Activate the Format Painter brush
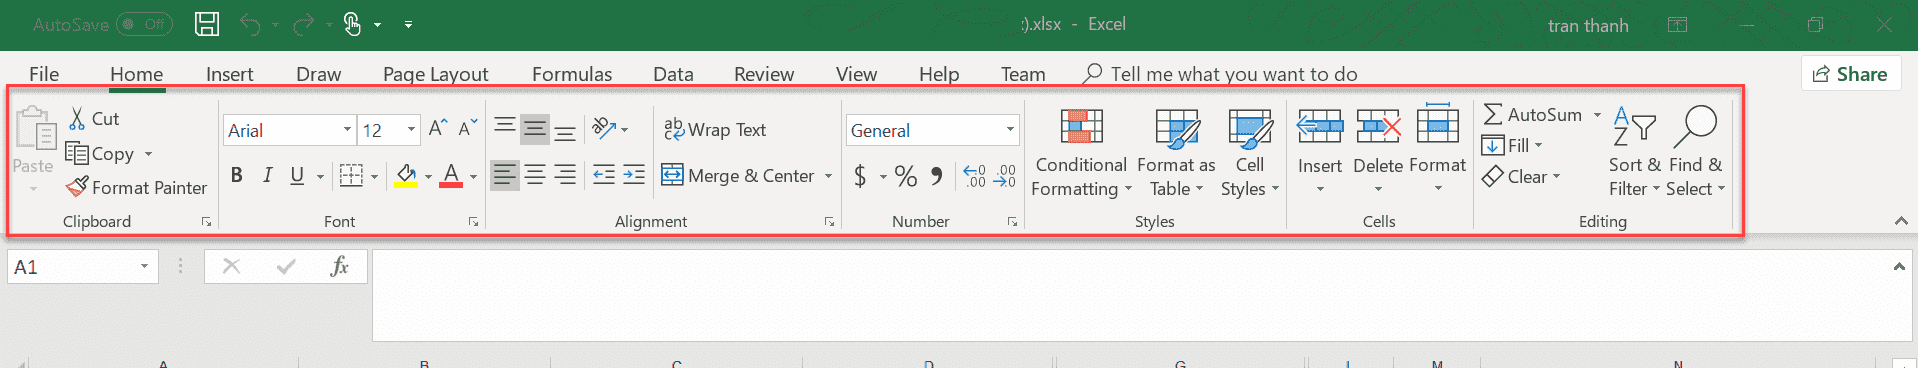 [x=77, y=187]
